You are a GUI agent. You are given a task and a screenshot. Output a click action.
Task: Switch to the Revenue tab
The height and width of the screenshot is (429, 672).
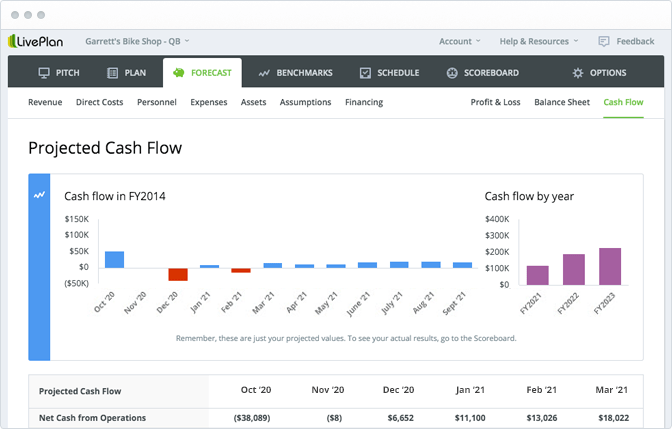click(x=45, y=102)
